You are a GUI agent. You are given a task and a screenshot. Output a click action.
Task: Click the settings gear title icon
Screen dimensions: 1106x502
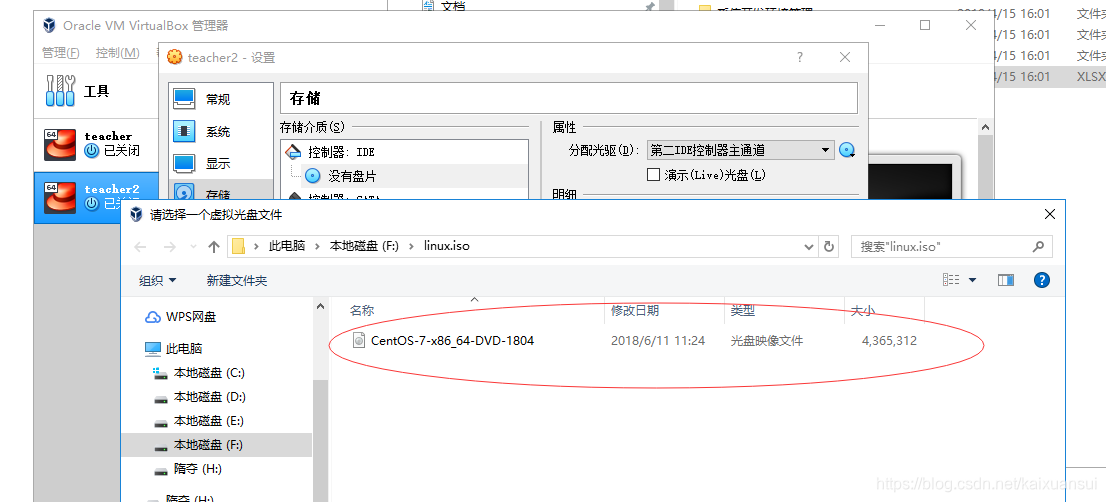point(174,58)
